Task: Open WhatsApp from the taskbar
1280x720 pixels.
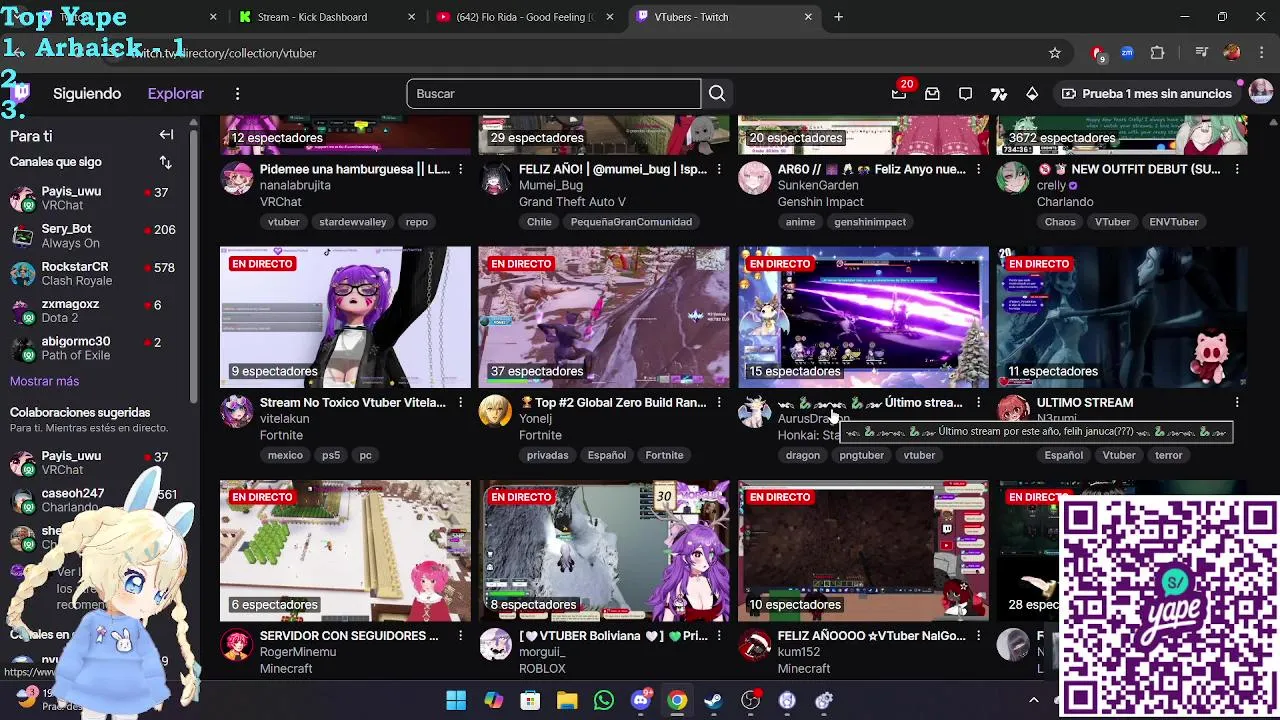Action: [604, 700]
